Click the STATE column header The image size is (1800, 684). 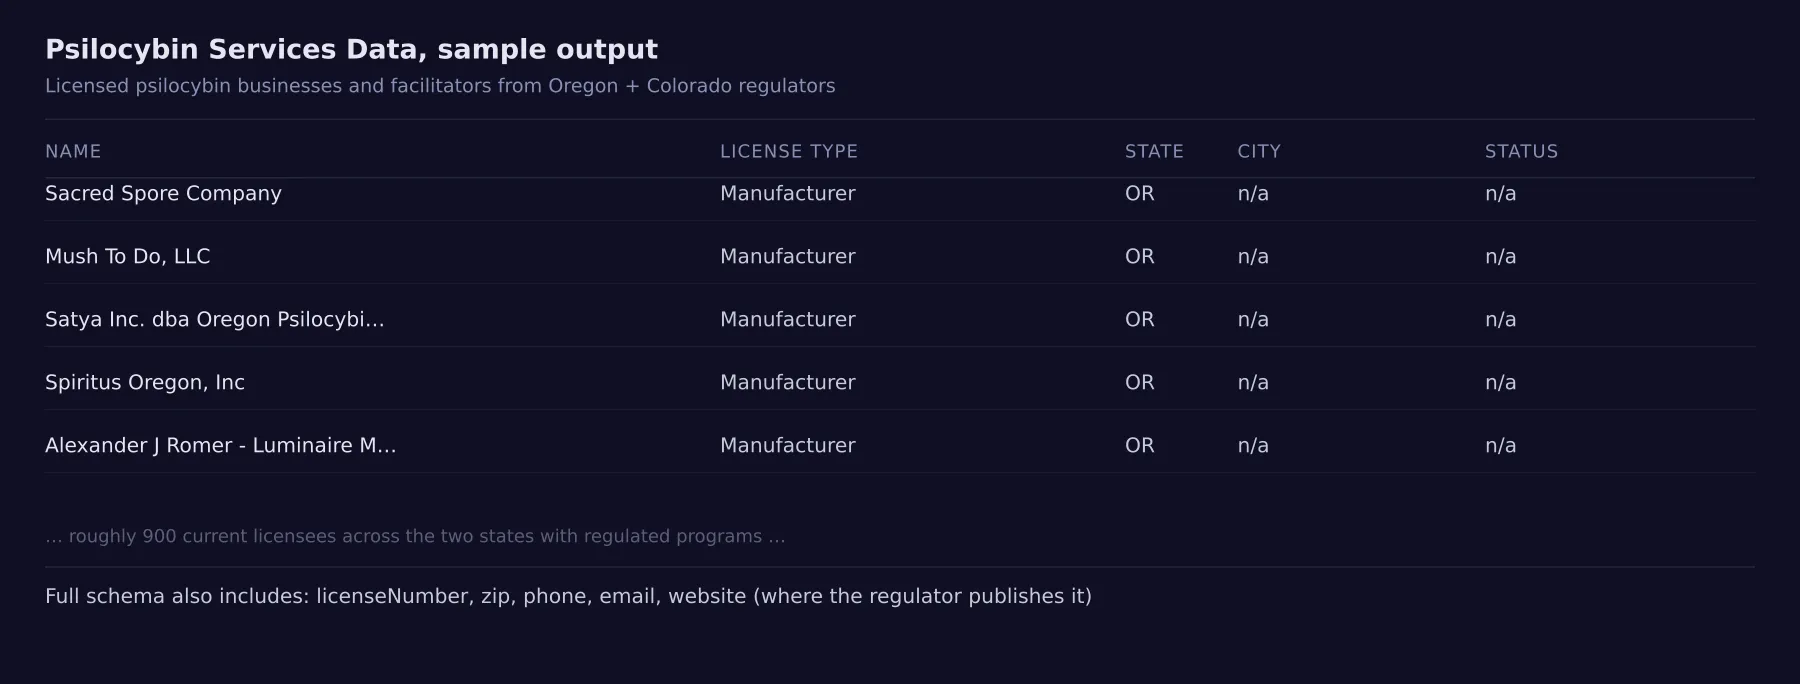click(x=1154, y=151)
